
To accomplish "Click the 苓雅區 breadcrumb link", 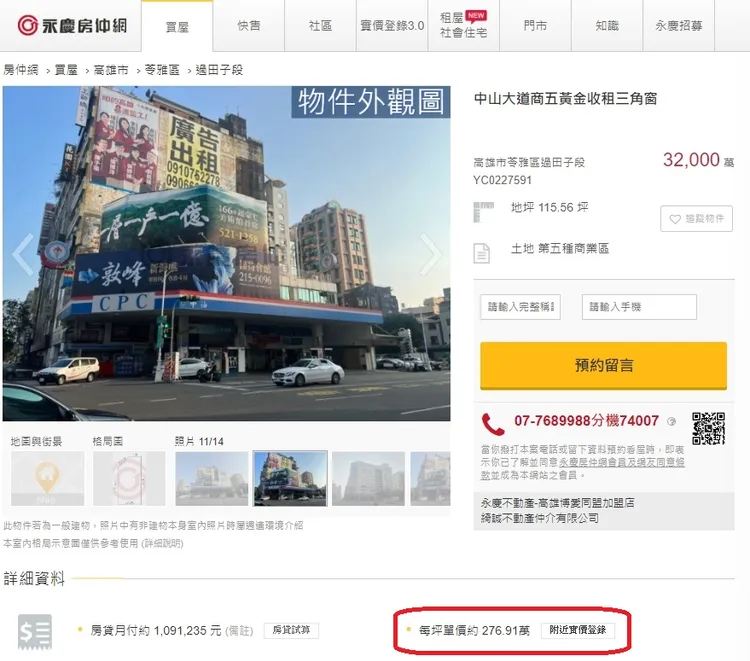I will [162, 70].
